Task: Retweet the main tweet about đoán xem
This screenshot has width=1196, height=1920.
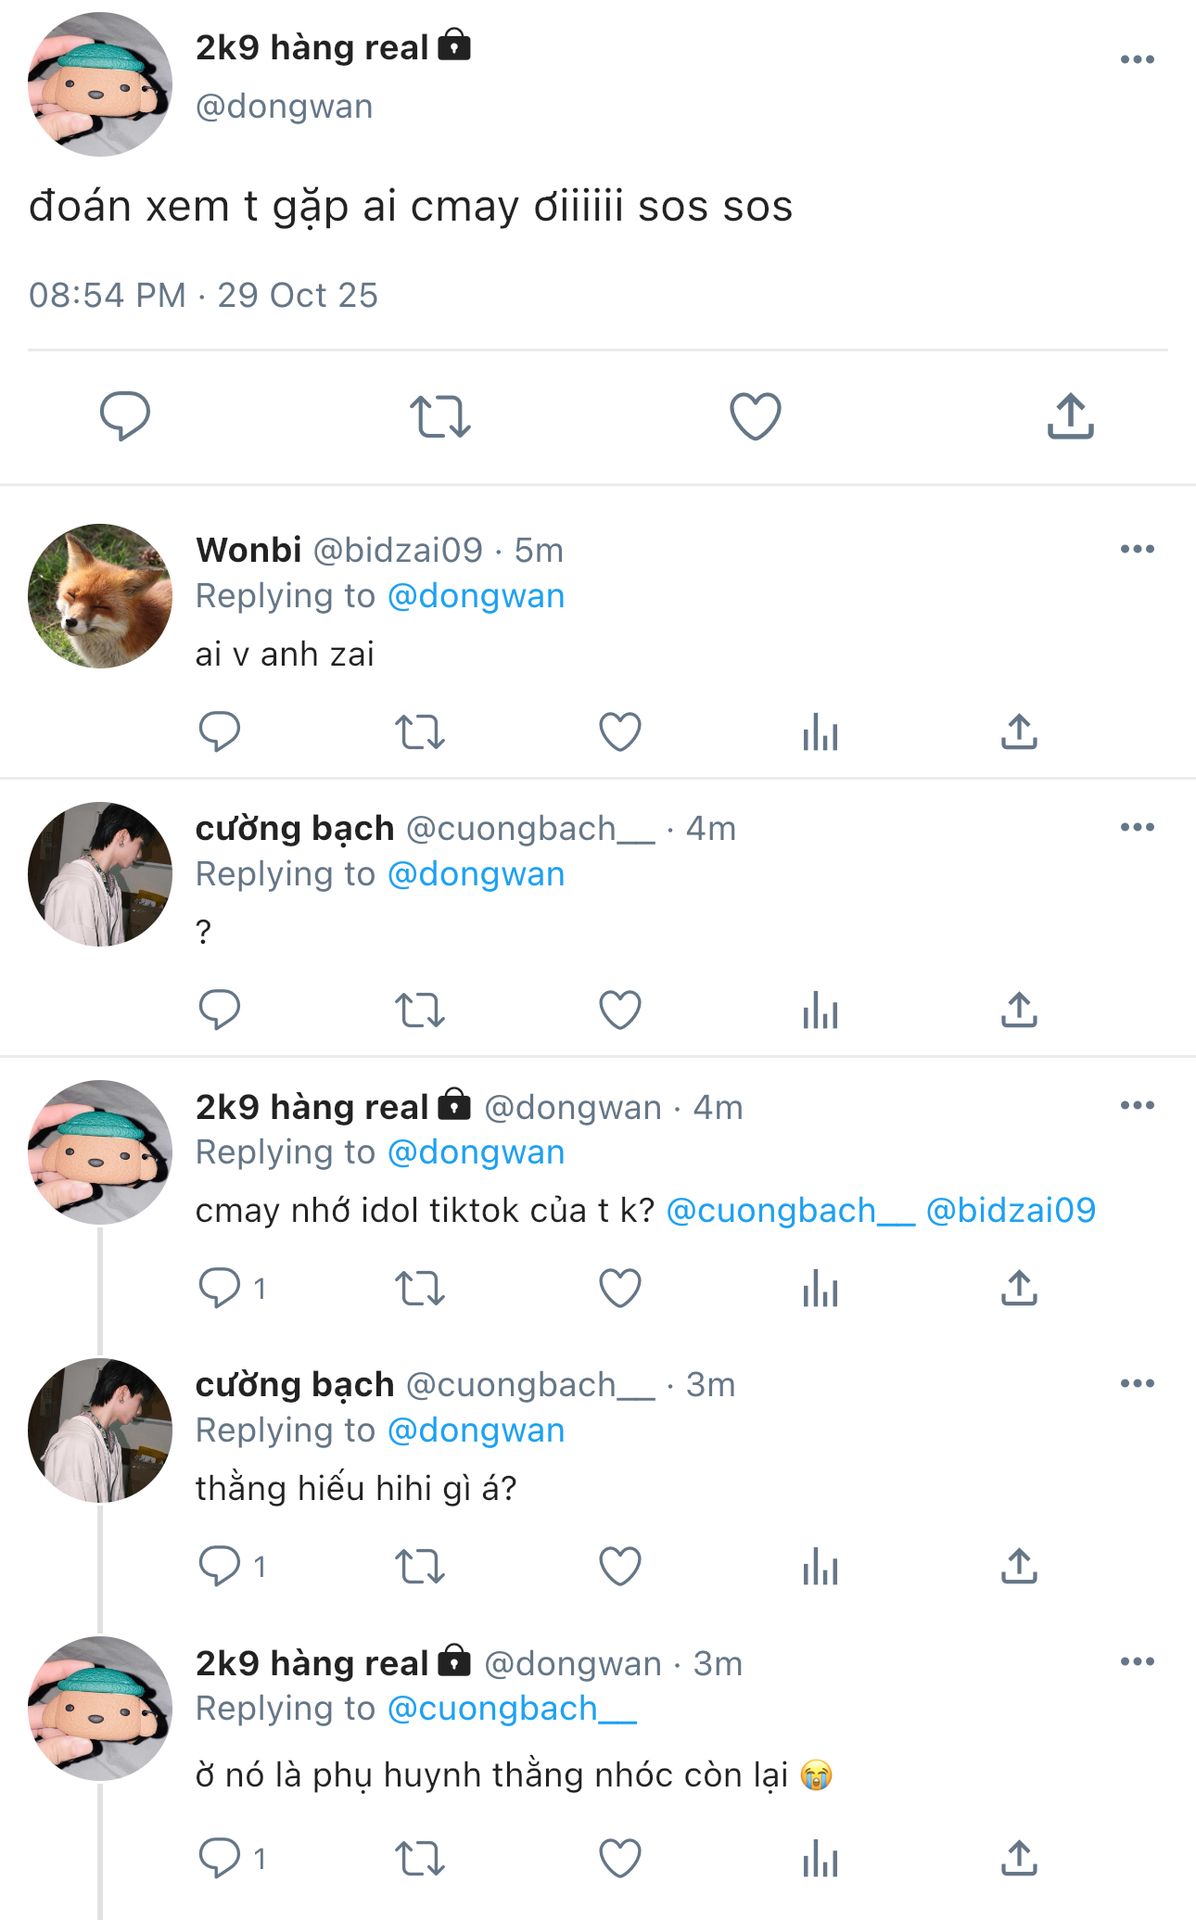Action: coord(440,416)
